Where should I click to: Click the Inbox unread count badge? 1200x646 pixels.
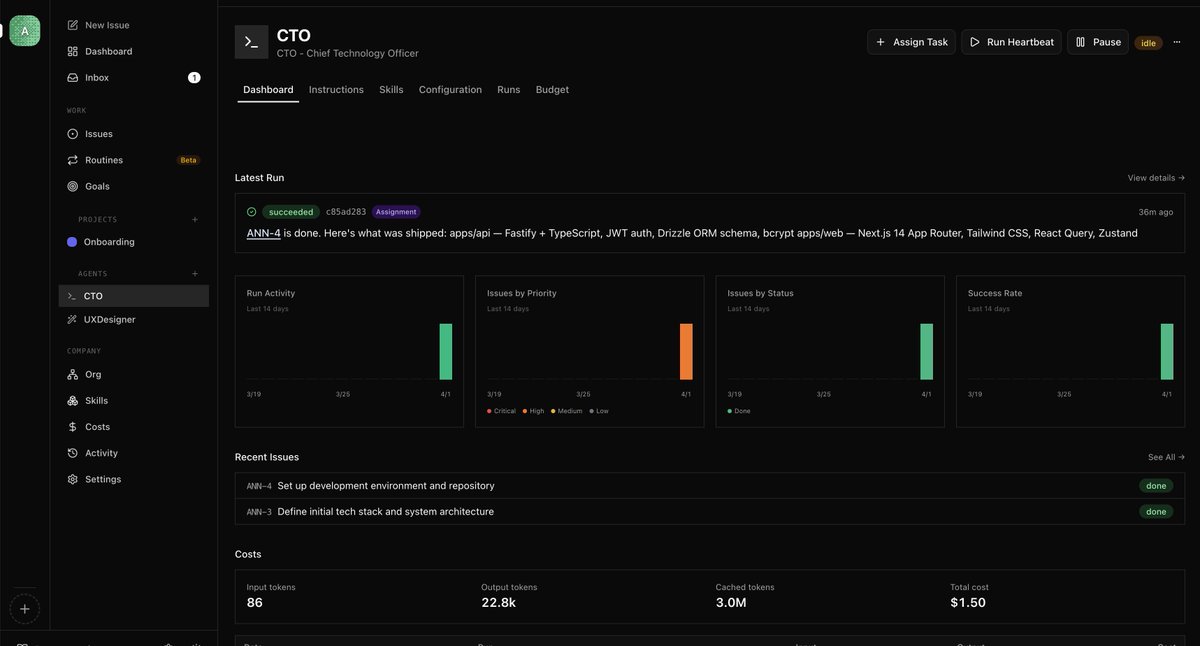tap(194, 77)
